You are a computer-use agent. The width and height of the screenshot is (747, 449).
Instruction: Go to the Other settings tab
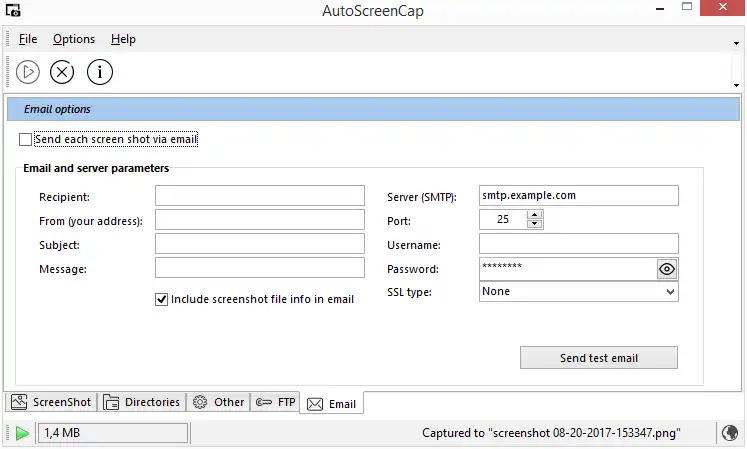pos(218,402)
